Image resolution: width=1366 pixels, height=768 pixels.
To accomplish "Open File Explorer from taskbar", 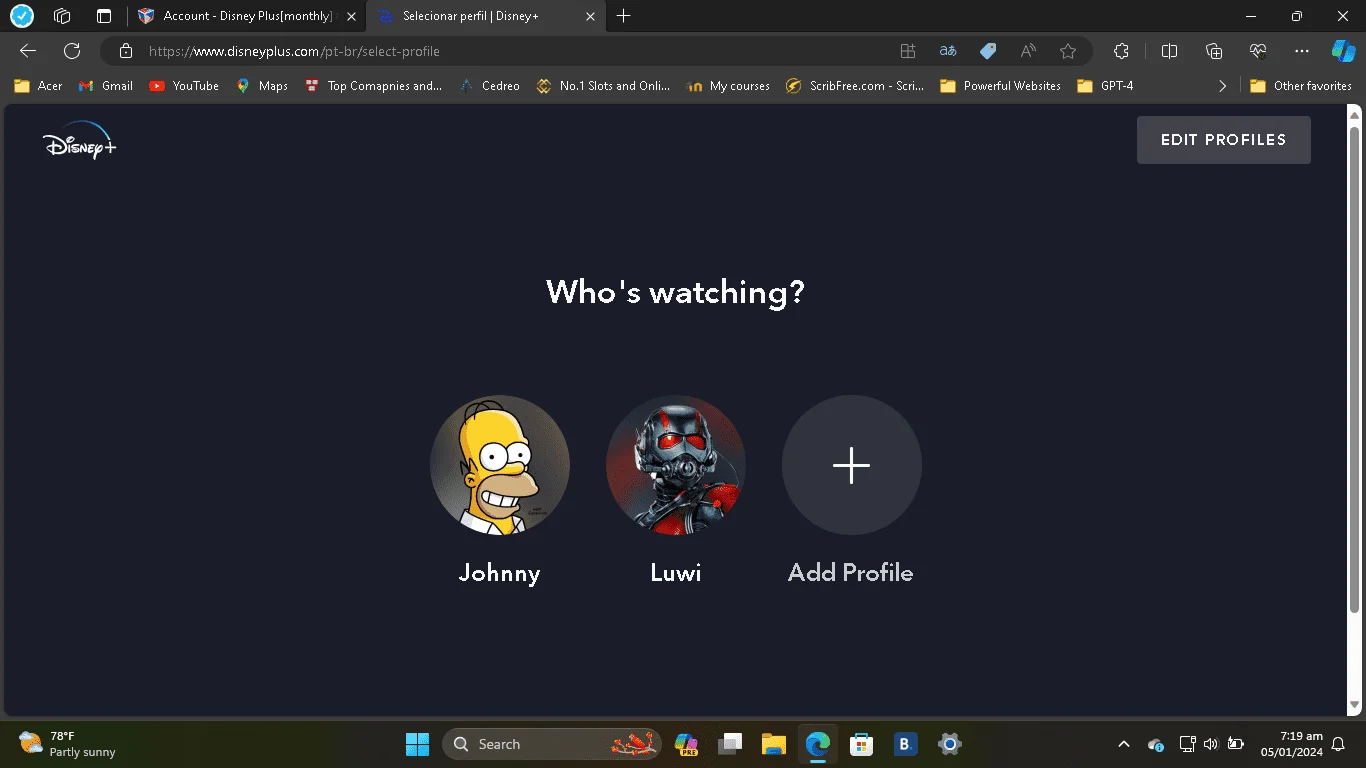I will point(774,744).
